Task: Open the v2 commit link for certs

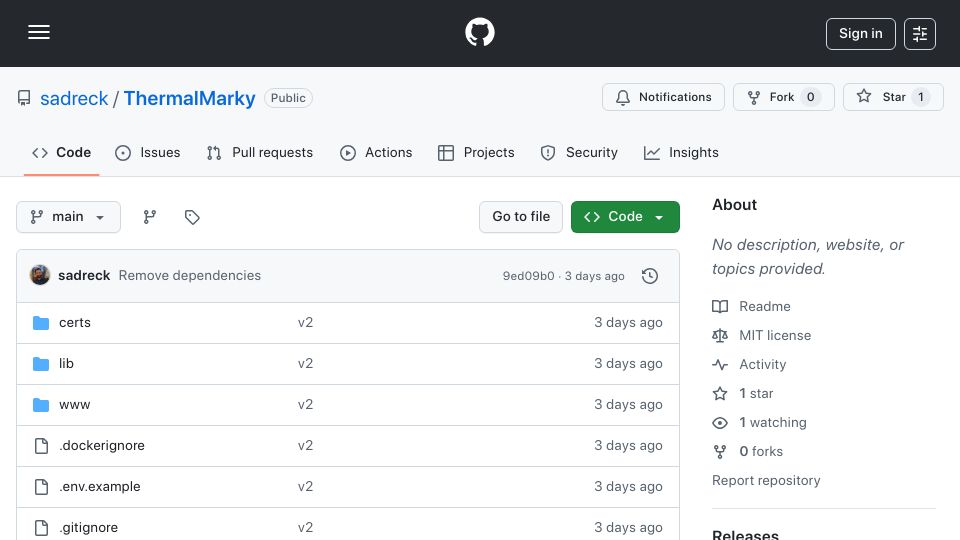Action: coord(306,323)
